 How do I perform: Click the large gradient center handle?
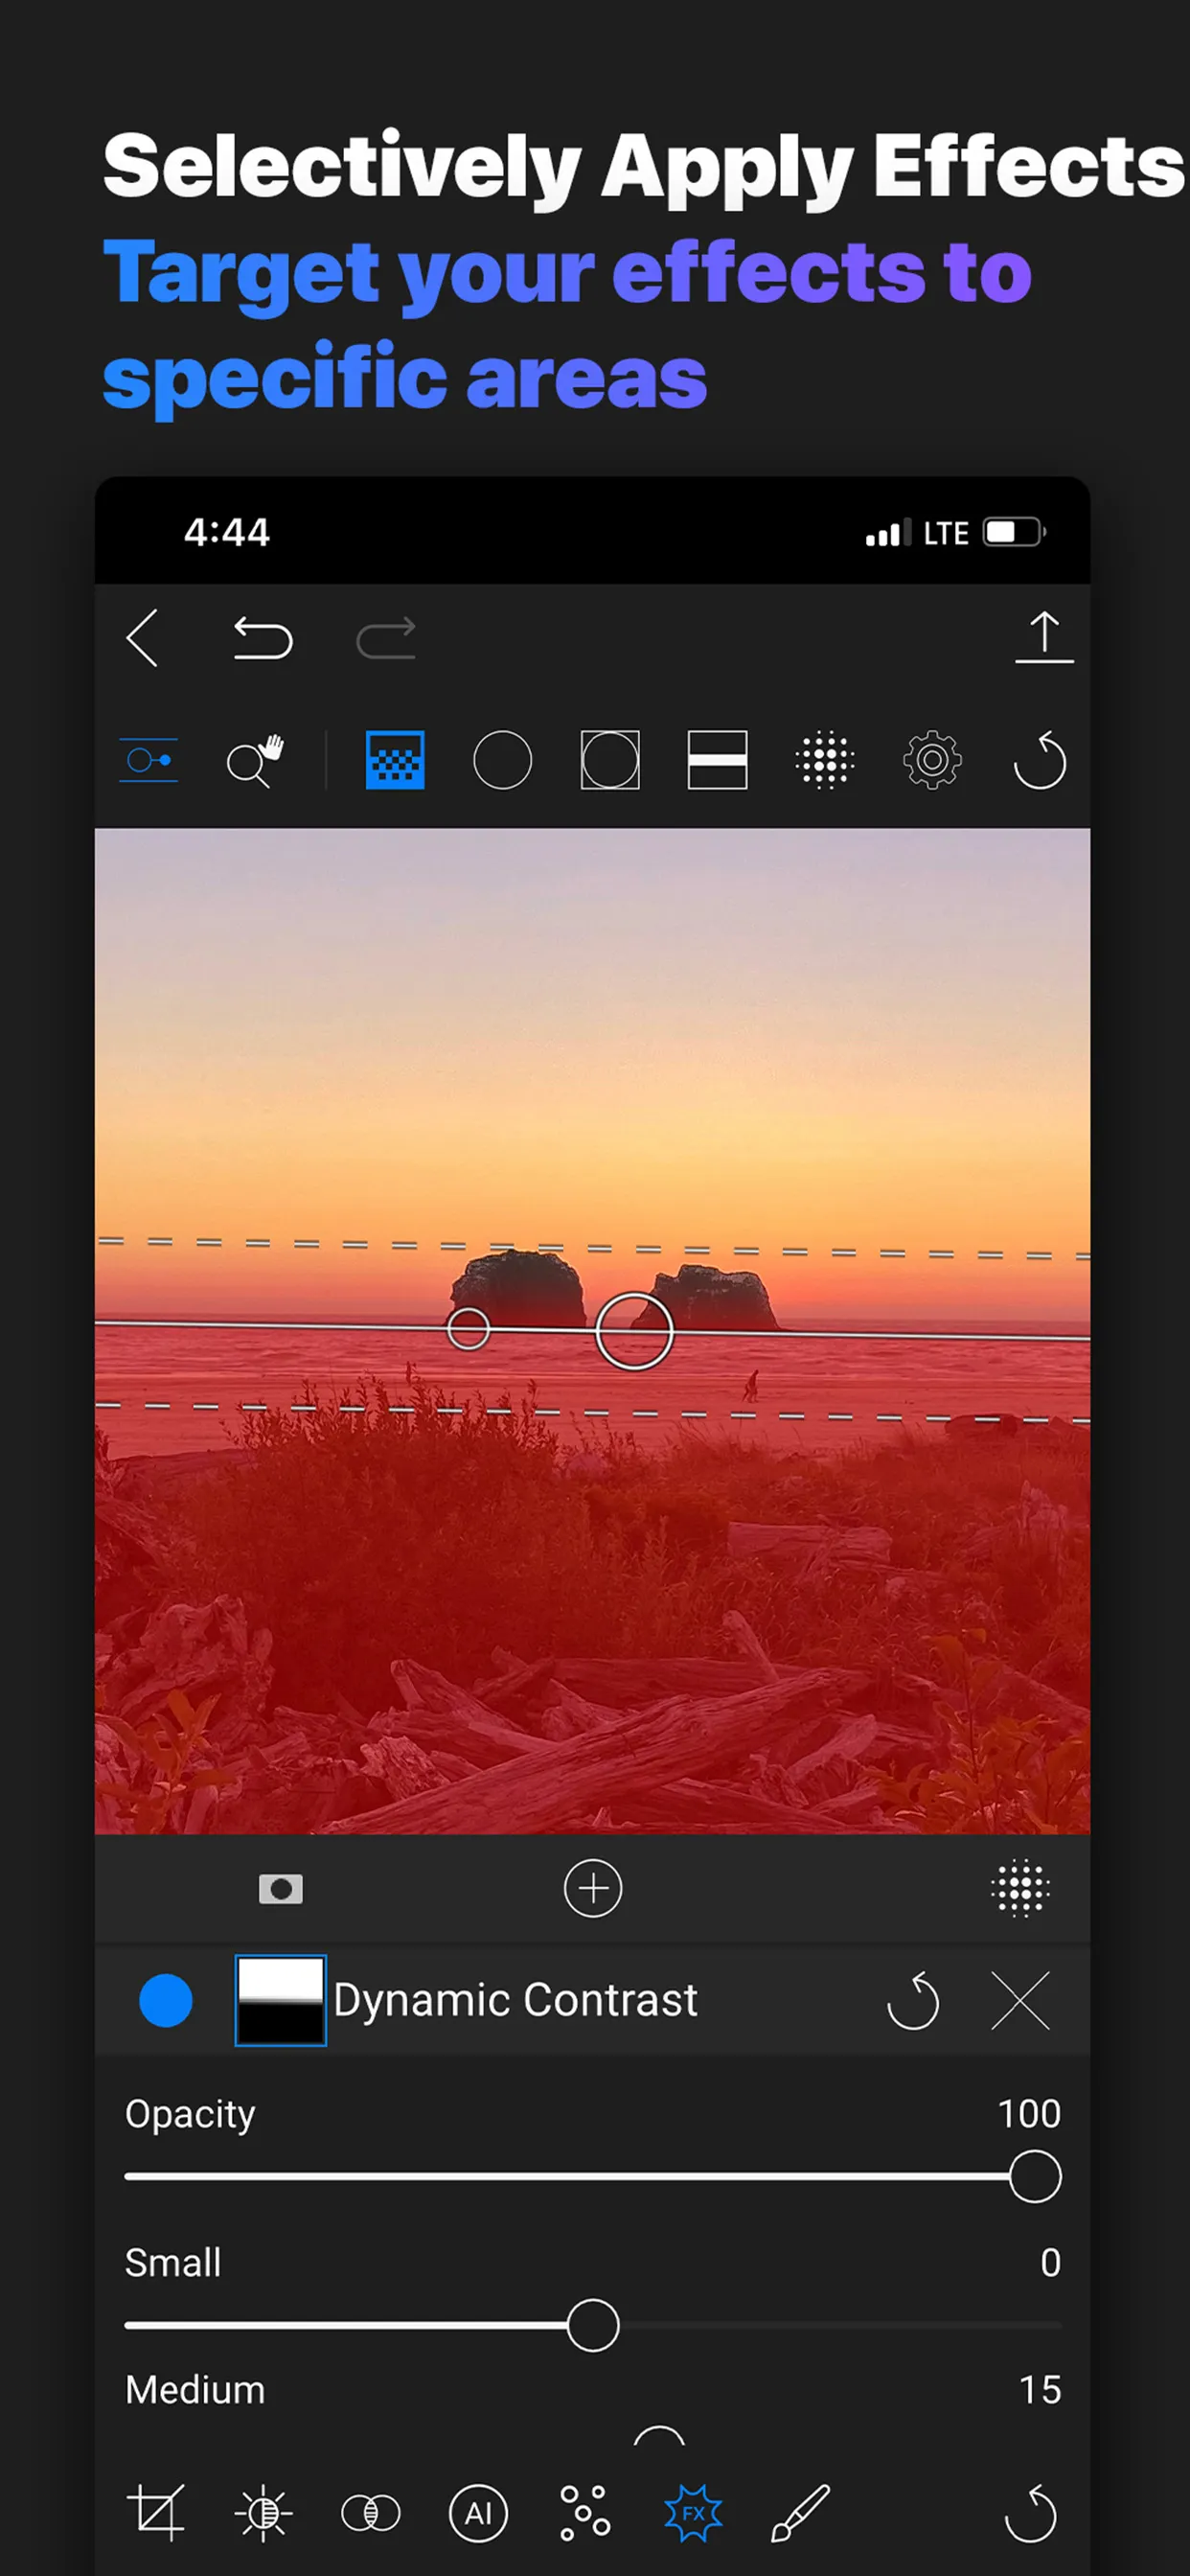[634, 1331]
